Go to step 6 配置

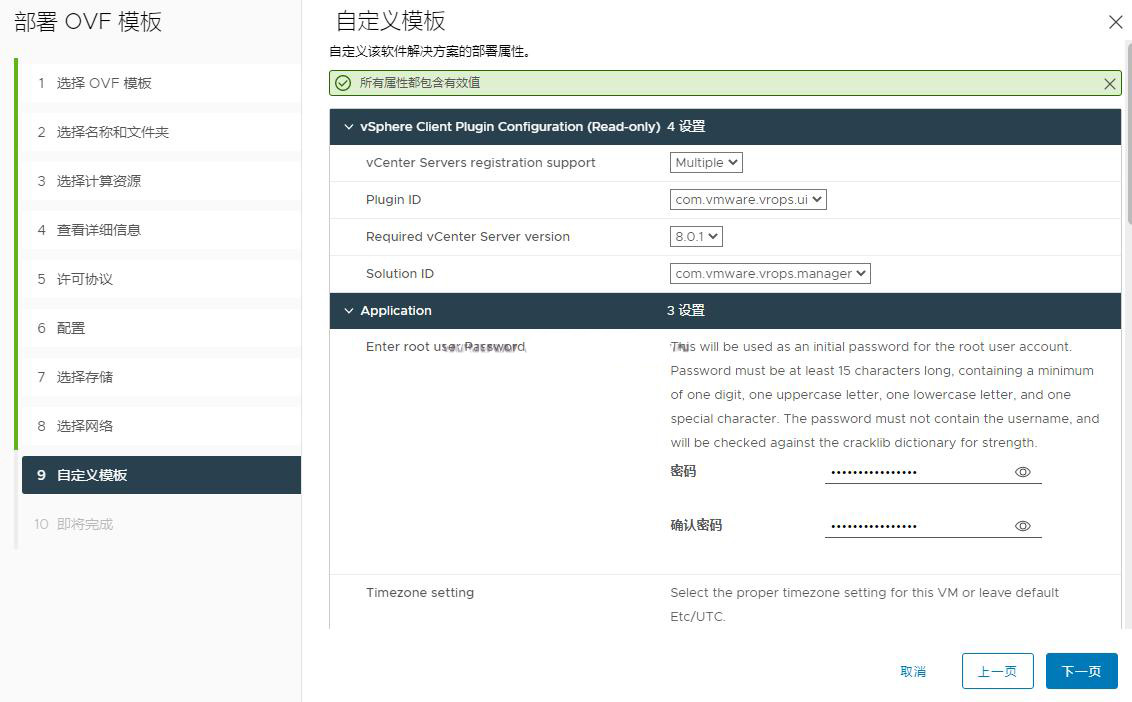(x=71, y=328)
